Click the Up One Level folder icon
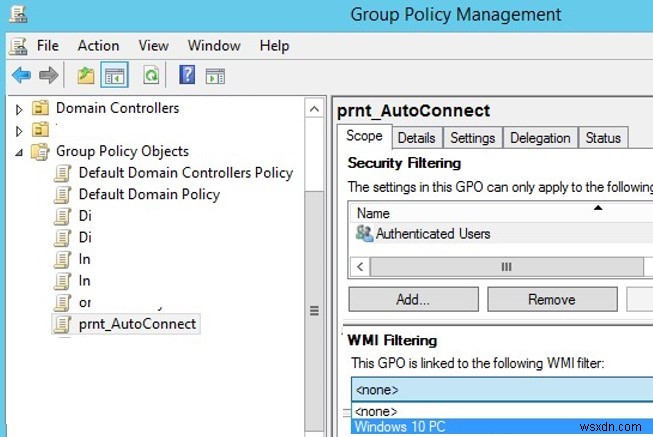Screen dimensions: 653x437 pyautogui.click(x=86, y=75)
